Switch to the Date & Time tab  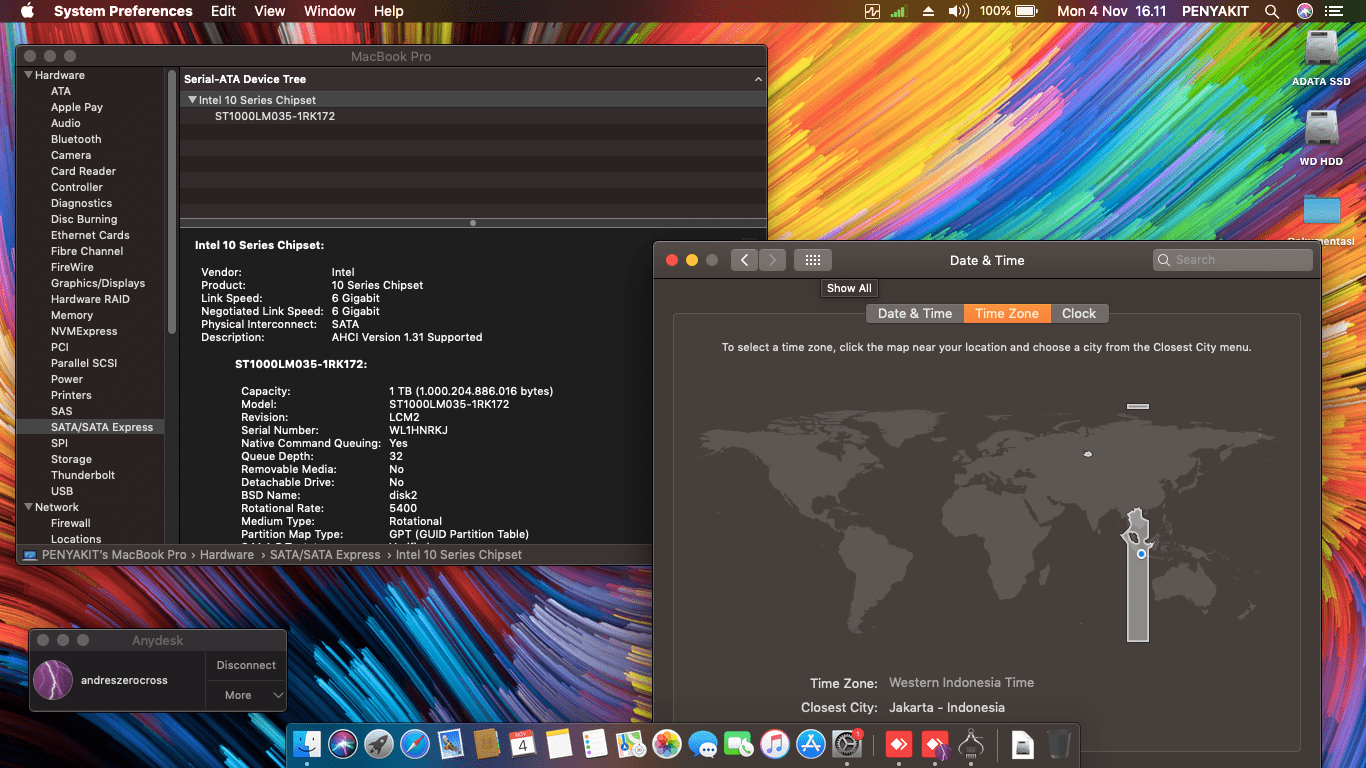pyautogui.click(x=915, y=313)
